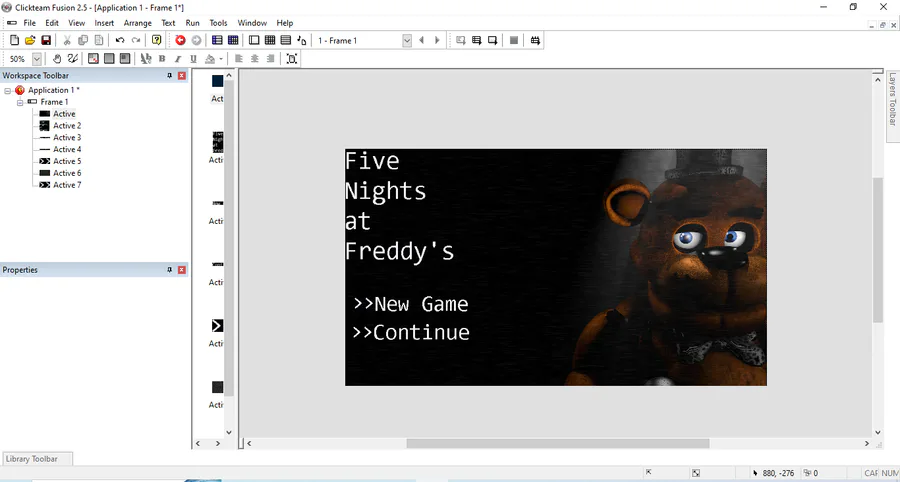Open the Window menu
This screenshot has height=482, width=900.
[x=252, y=23]
